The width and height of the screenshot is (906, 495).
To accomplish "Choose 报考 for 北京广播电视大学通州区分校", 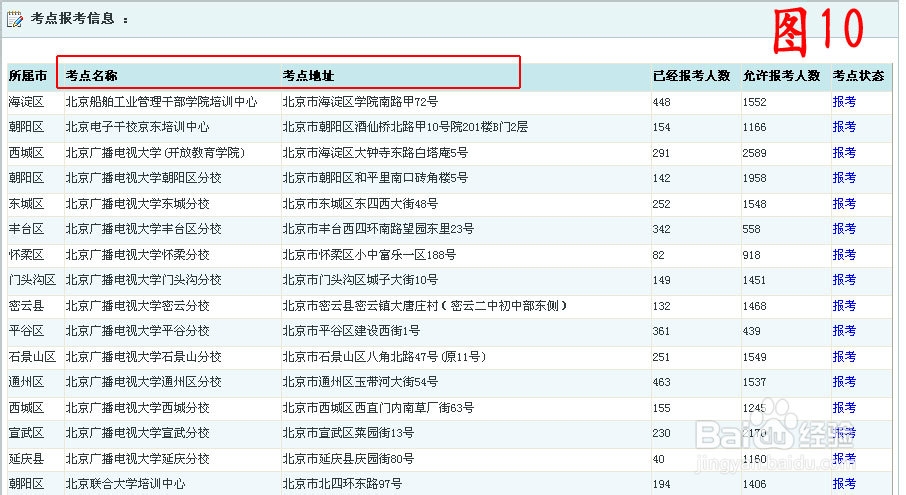I will click(844, 381).
